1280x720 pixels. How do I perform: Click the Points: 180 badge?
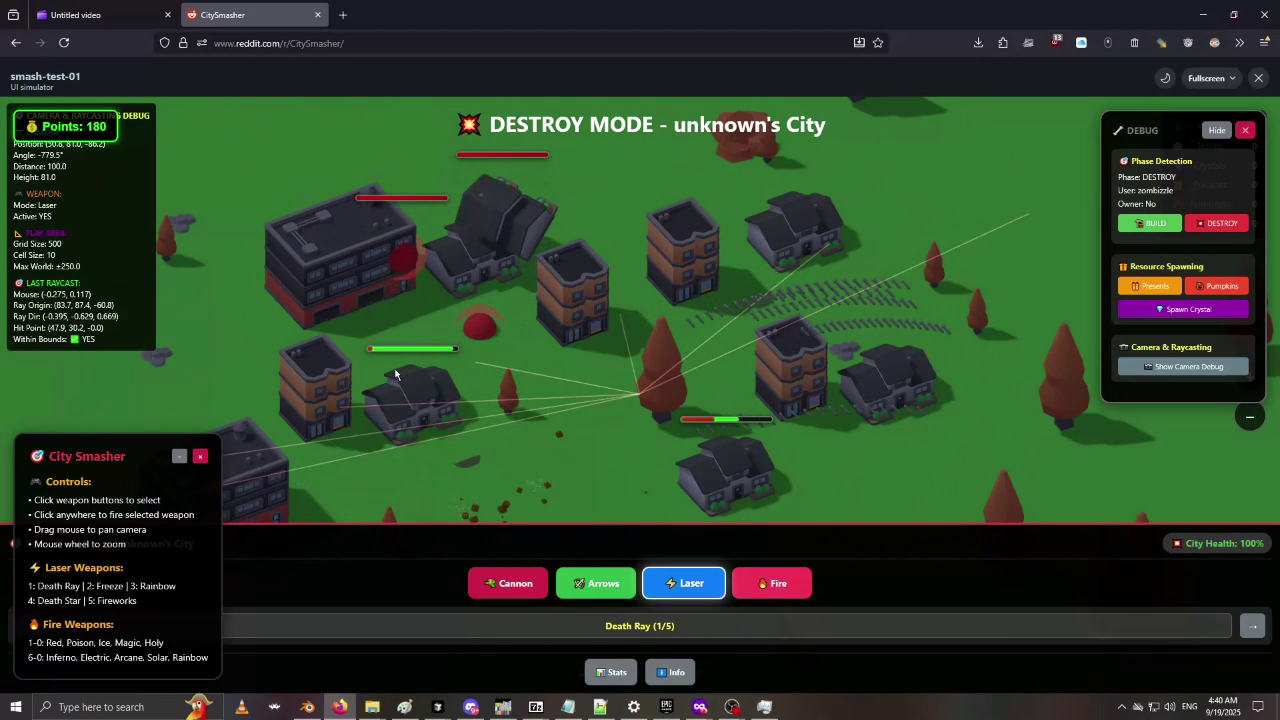pos(65,127)
